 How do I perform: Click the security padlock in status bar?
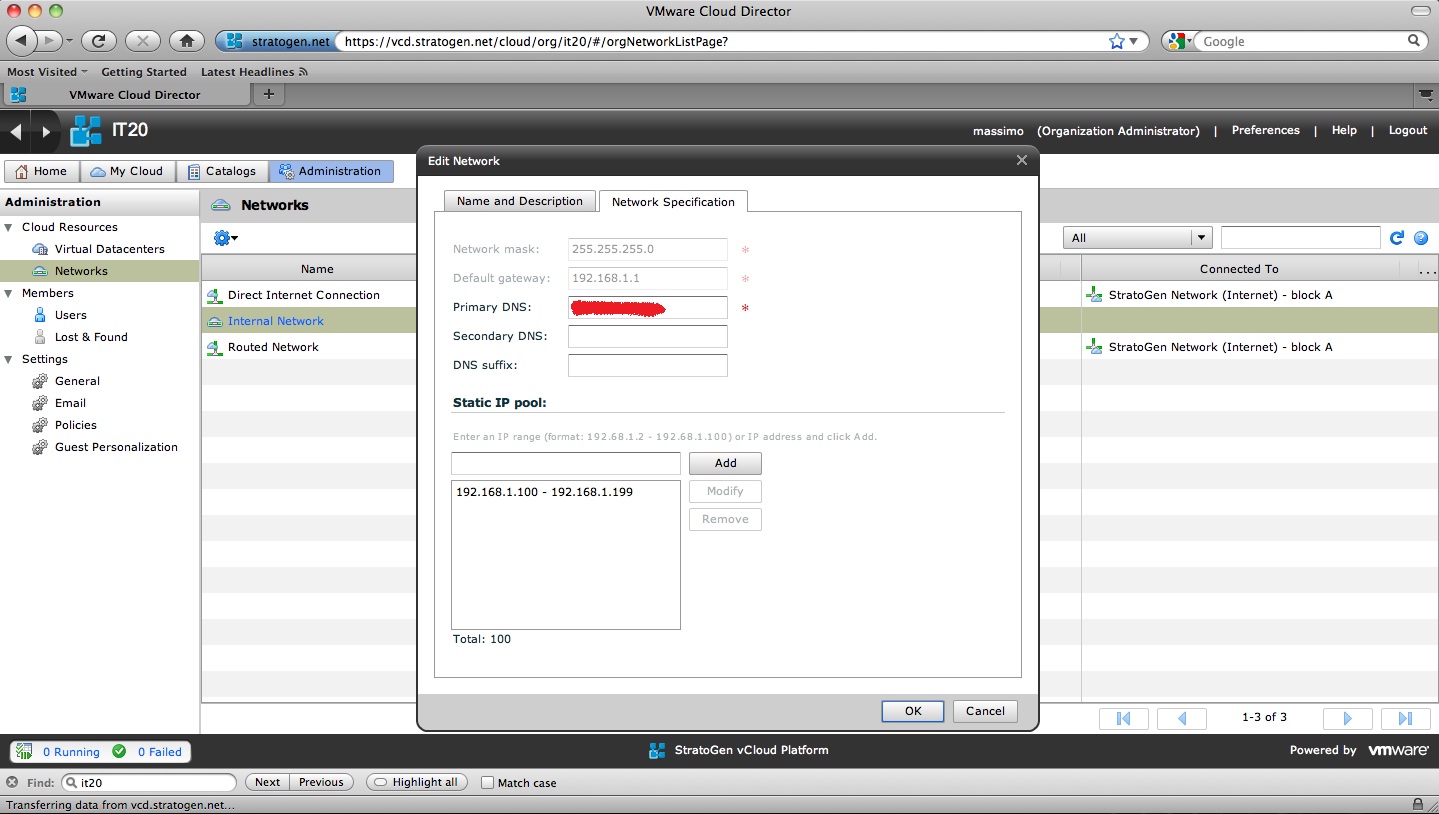[x=1418, y=804]
